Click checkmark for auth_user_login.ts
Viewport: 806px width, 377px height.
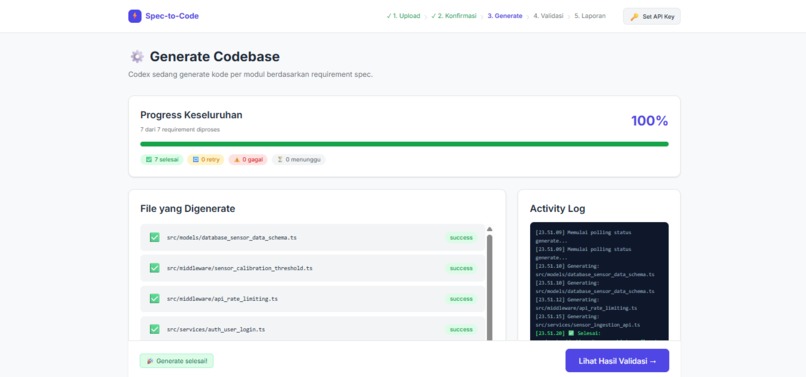point(154,329)
